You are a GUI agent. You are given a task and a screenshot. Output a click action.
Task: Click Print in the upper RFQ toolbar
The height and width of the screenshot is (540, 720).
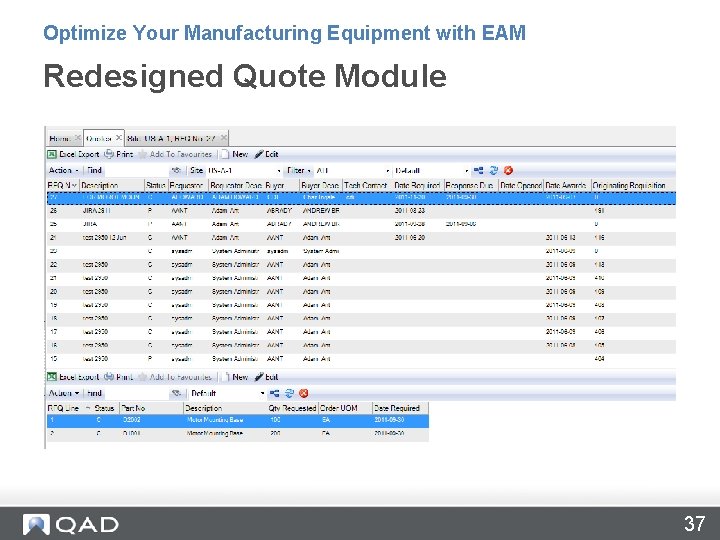[x=119, y=154]
